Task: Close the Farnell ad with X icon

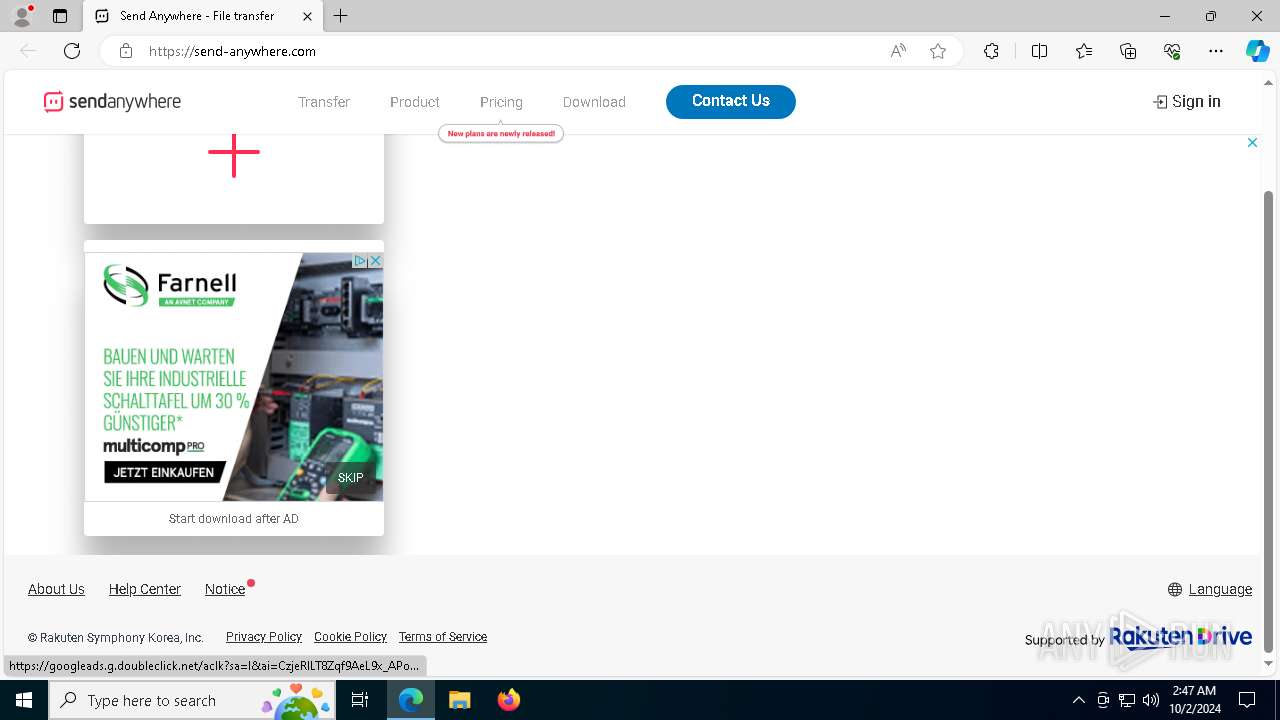Action: [376, 261]
